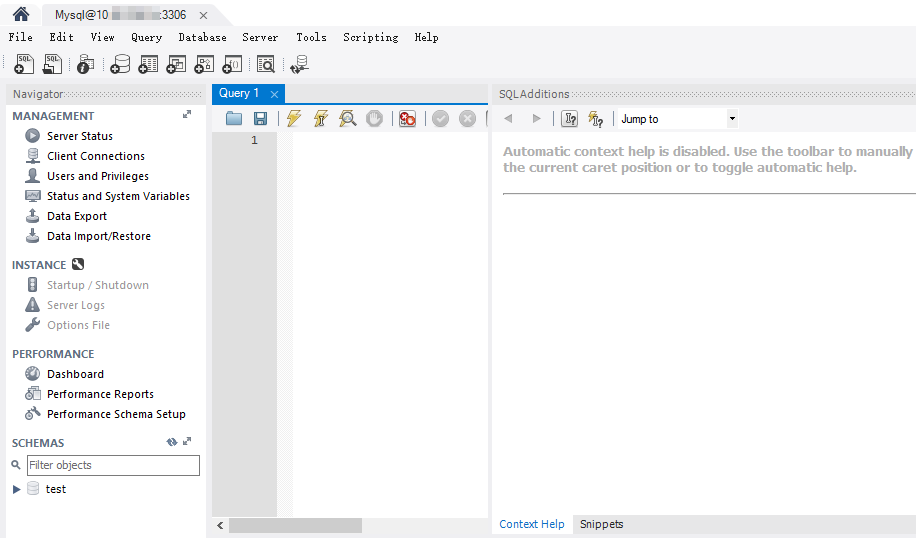The width and height of the screenshot is (916, 538).
Task: Search table data toolbar icon
Action: point(266,64)
